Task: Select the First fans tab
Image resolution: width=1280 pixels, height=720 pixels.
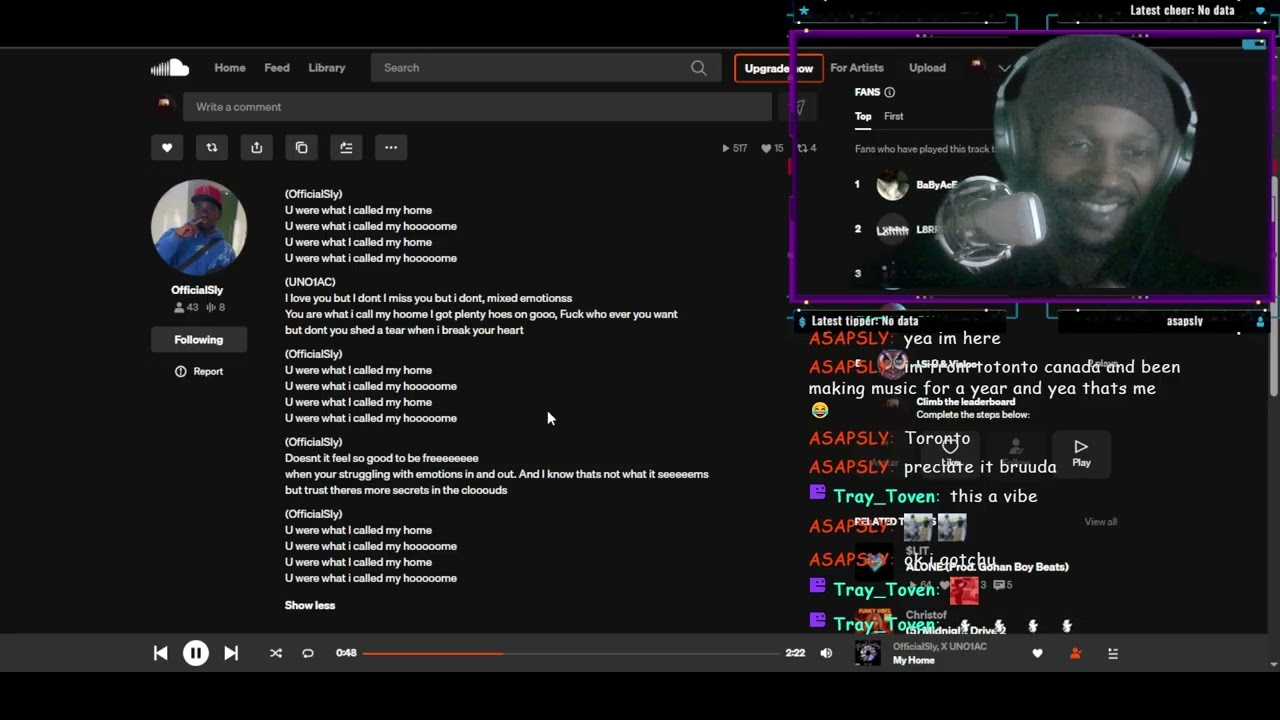Action: [x=894, y=116]
